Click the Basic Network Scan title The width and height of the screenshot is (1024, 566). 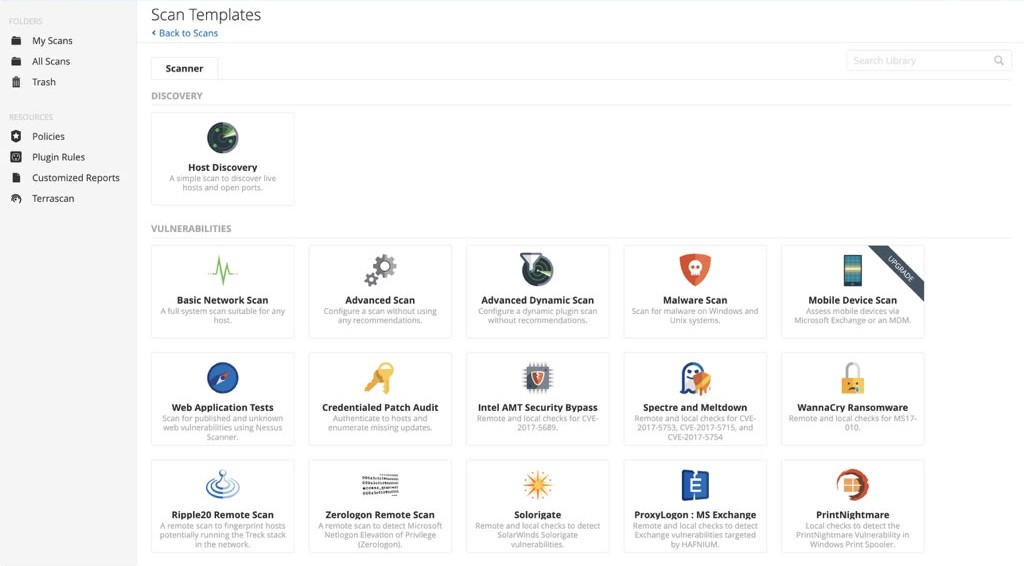pyautogui.click(x=223, y=300)
